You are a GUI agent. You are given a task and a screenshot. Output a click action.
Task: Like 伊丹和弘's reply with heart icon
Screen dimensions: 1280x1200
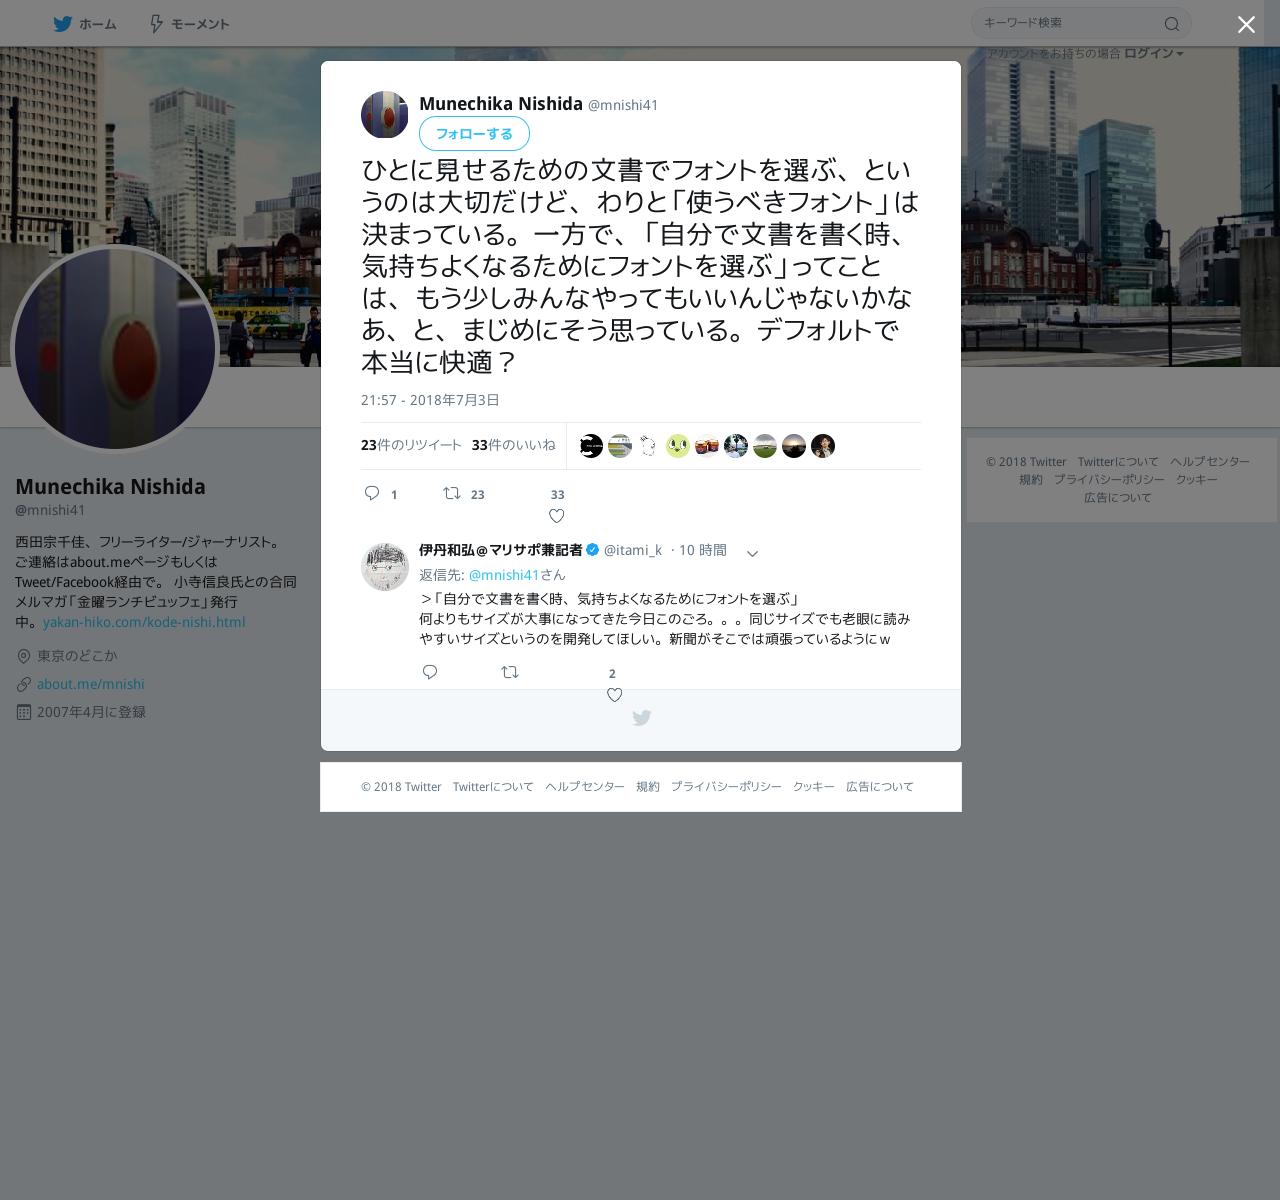pyautogui.click(x=615, y=695)
